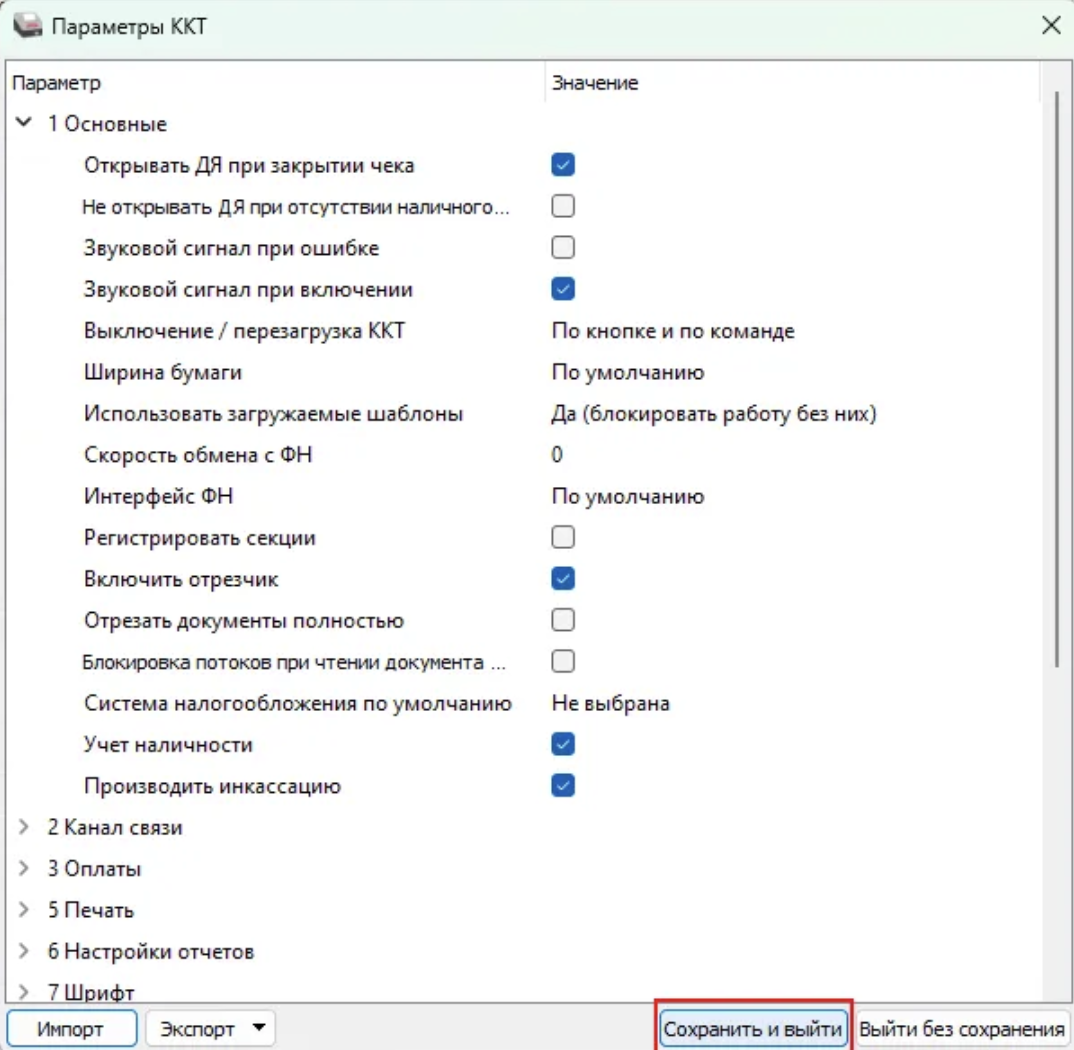The image size is (1074, 1050).
Task: Disable Звуковой сигнал при включении checkbox
Action: point(563,289)
